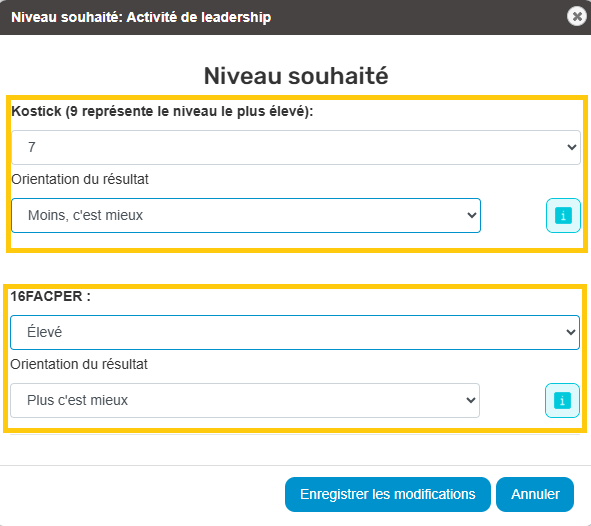Close the Niveau souhaité dialog with X

[577, 17]
